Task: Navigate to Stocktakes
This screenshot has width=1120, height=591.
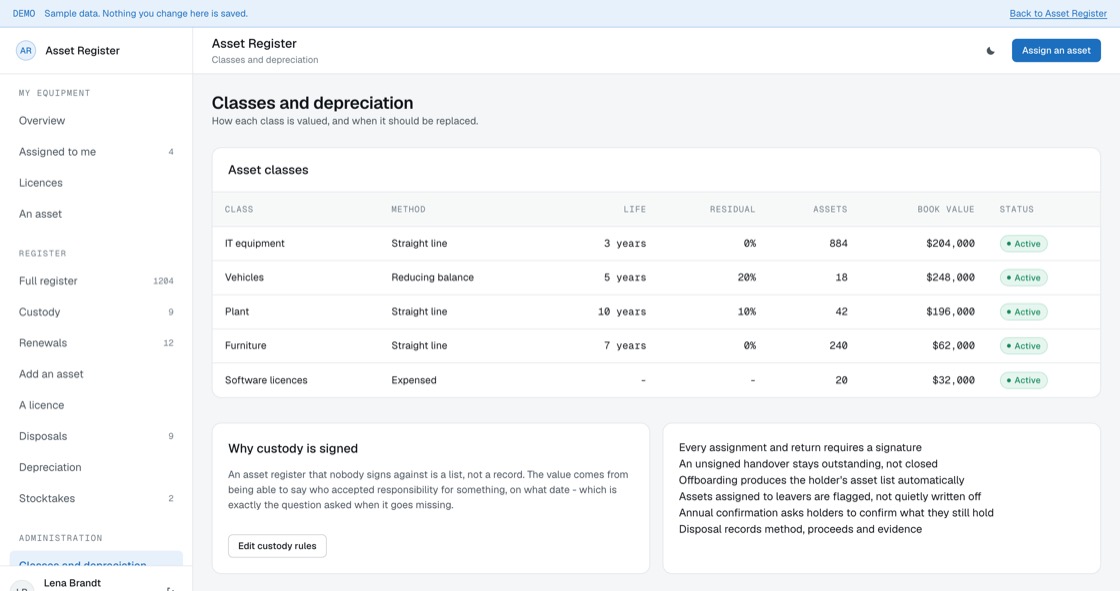Action: [x=96, y=498]
